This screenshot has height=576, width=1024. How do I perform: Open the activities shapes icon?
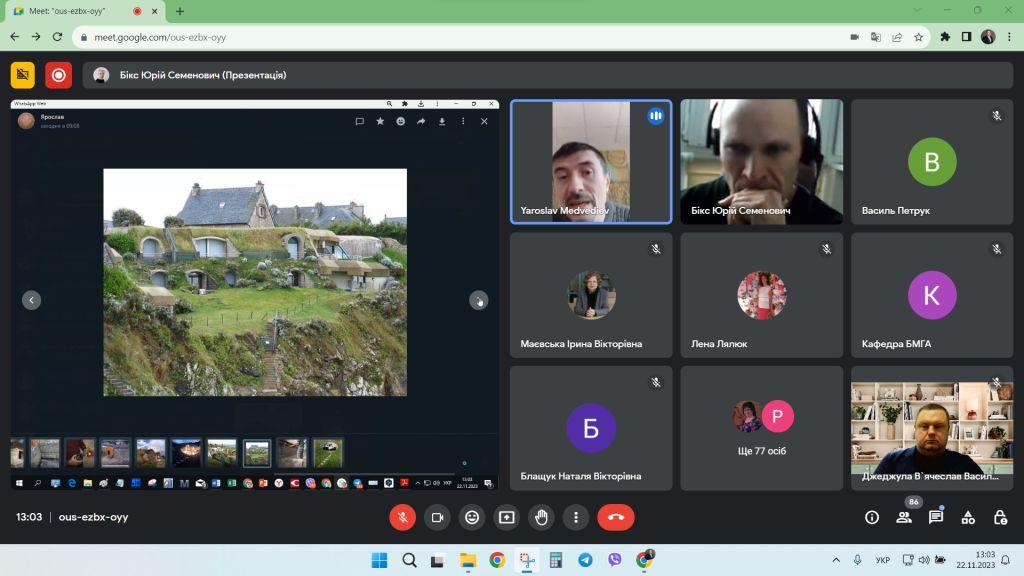click(x=968, y=517)
